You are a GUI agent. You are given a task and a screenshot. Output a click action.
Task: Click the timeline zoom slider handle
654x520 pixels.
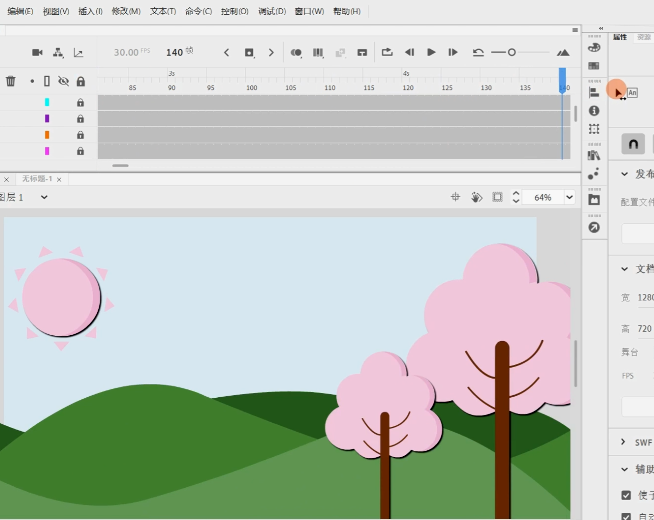coord(512,52)
